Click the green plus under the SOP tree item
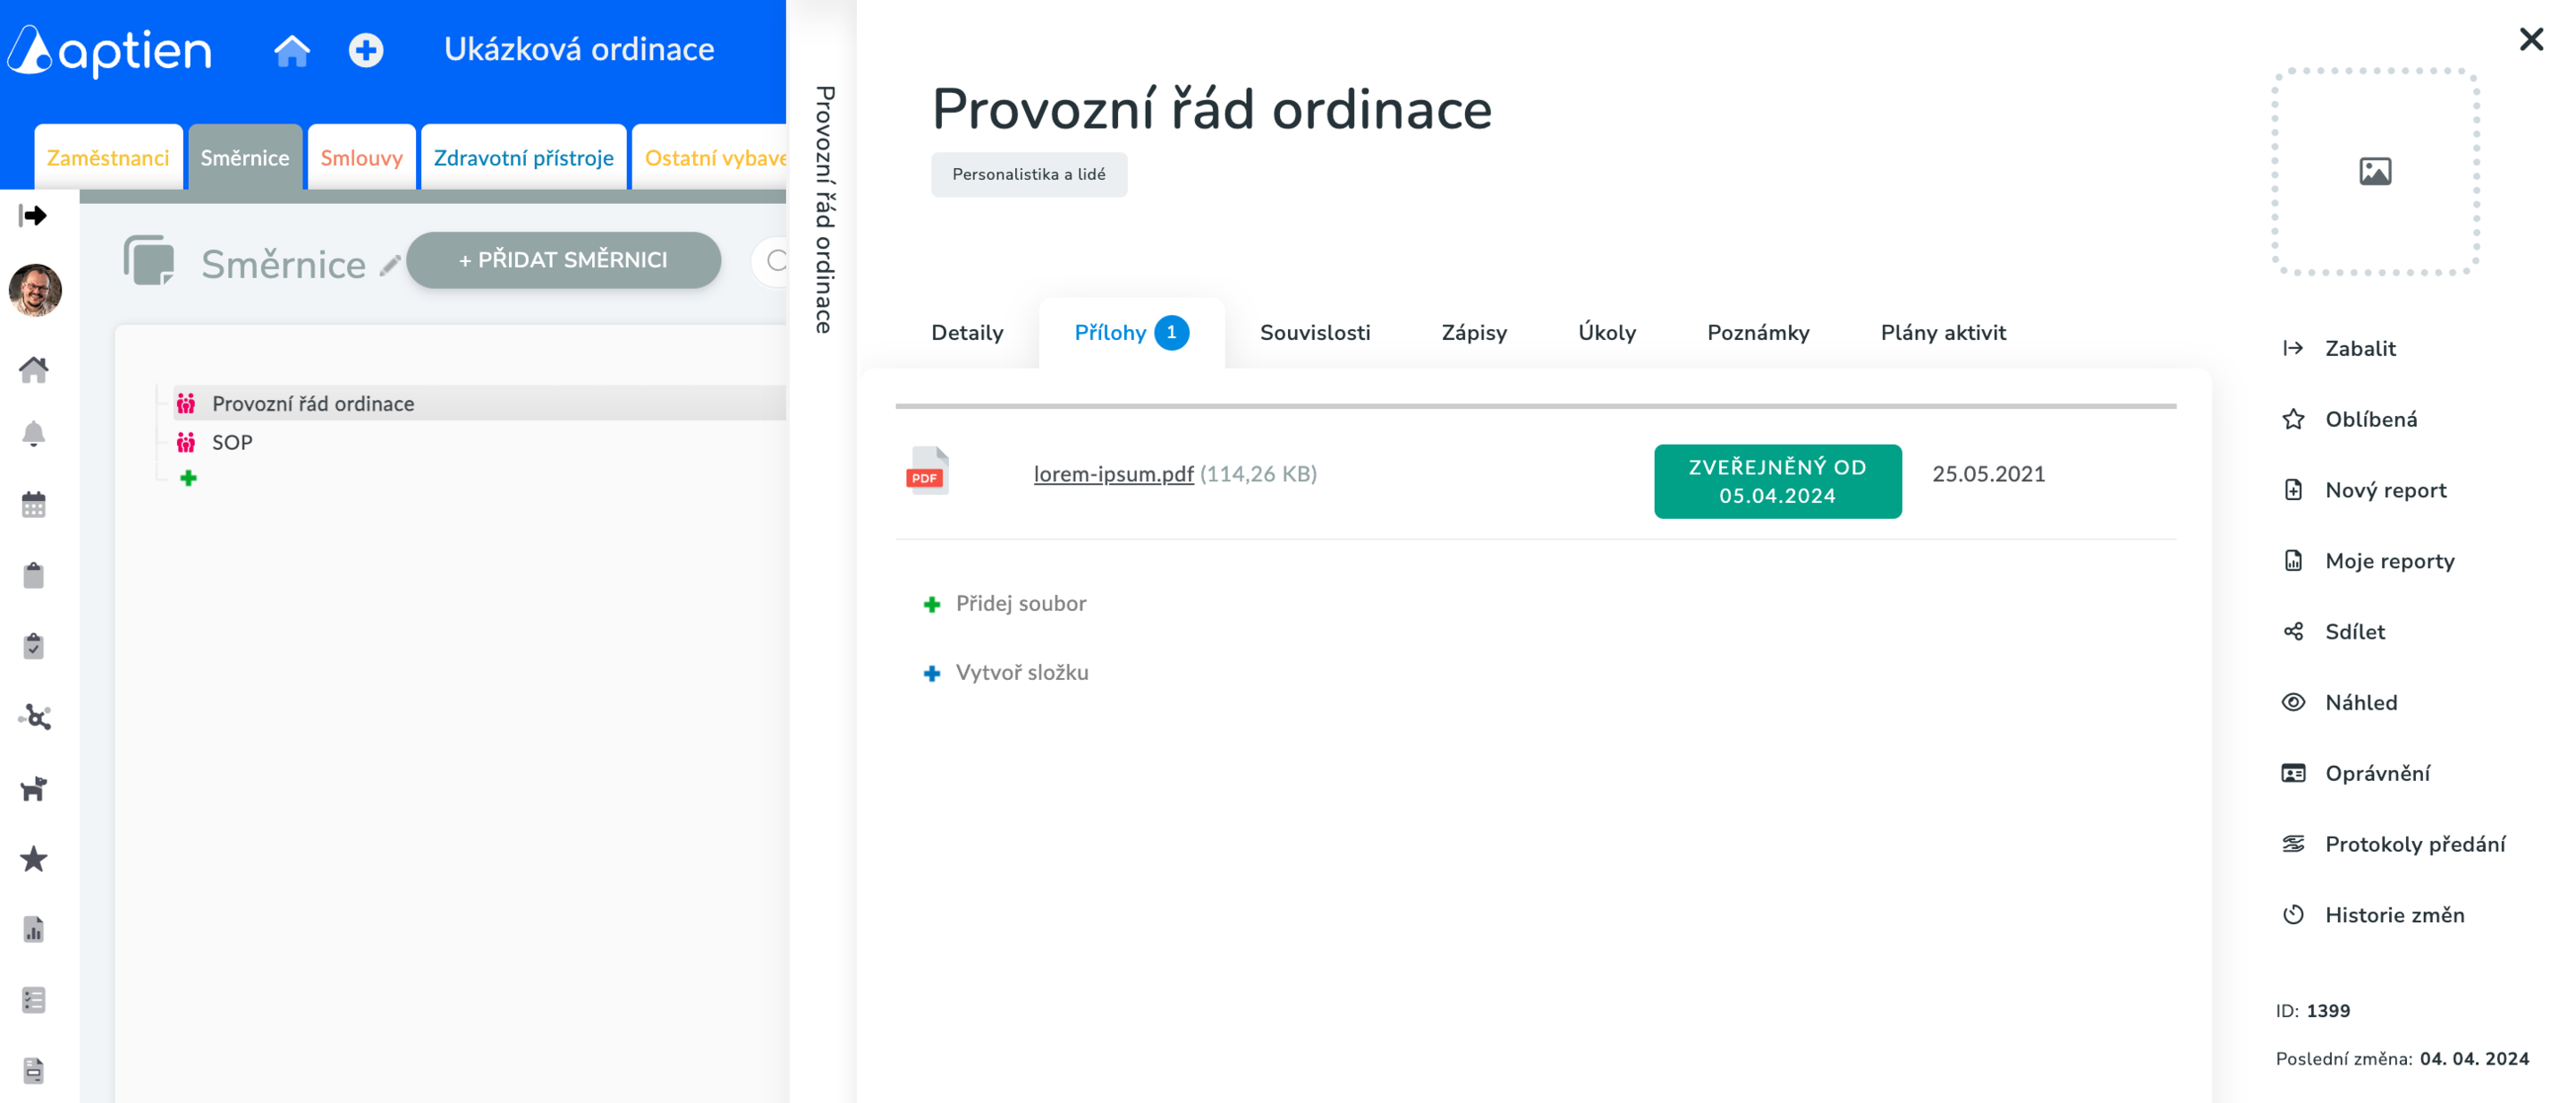 (x=188, y=478)
